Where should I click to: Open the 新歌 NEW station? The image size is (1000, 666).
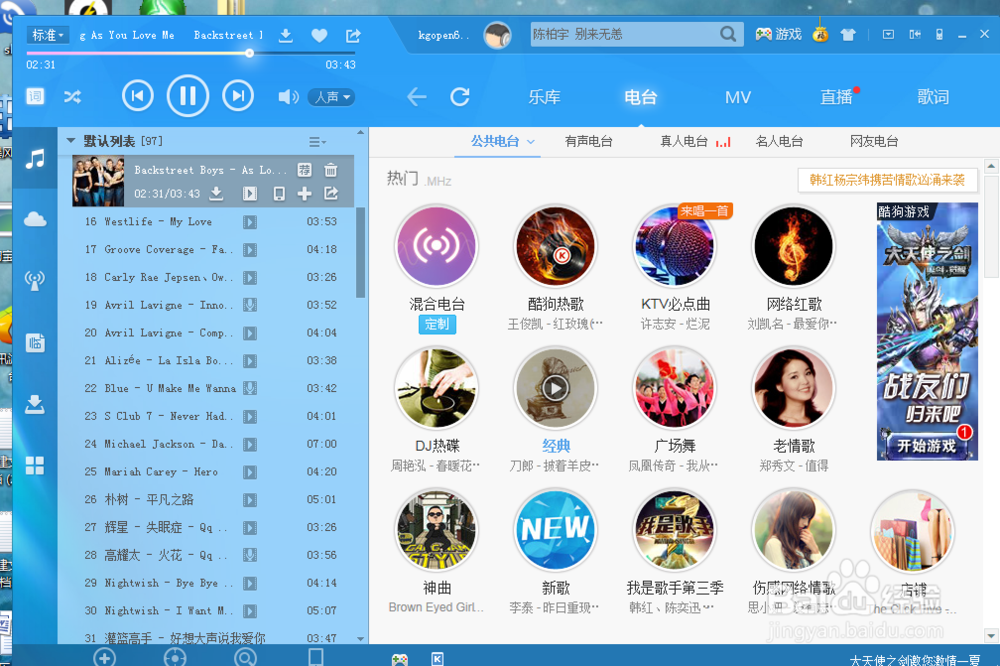555,529
